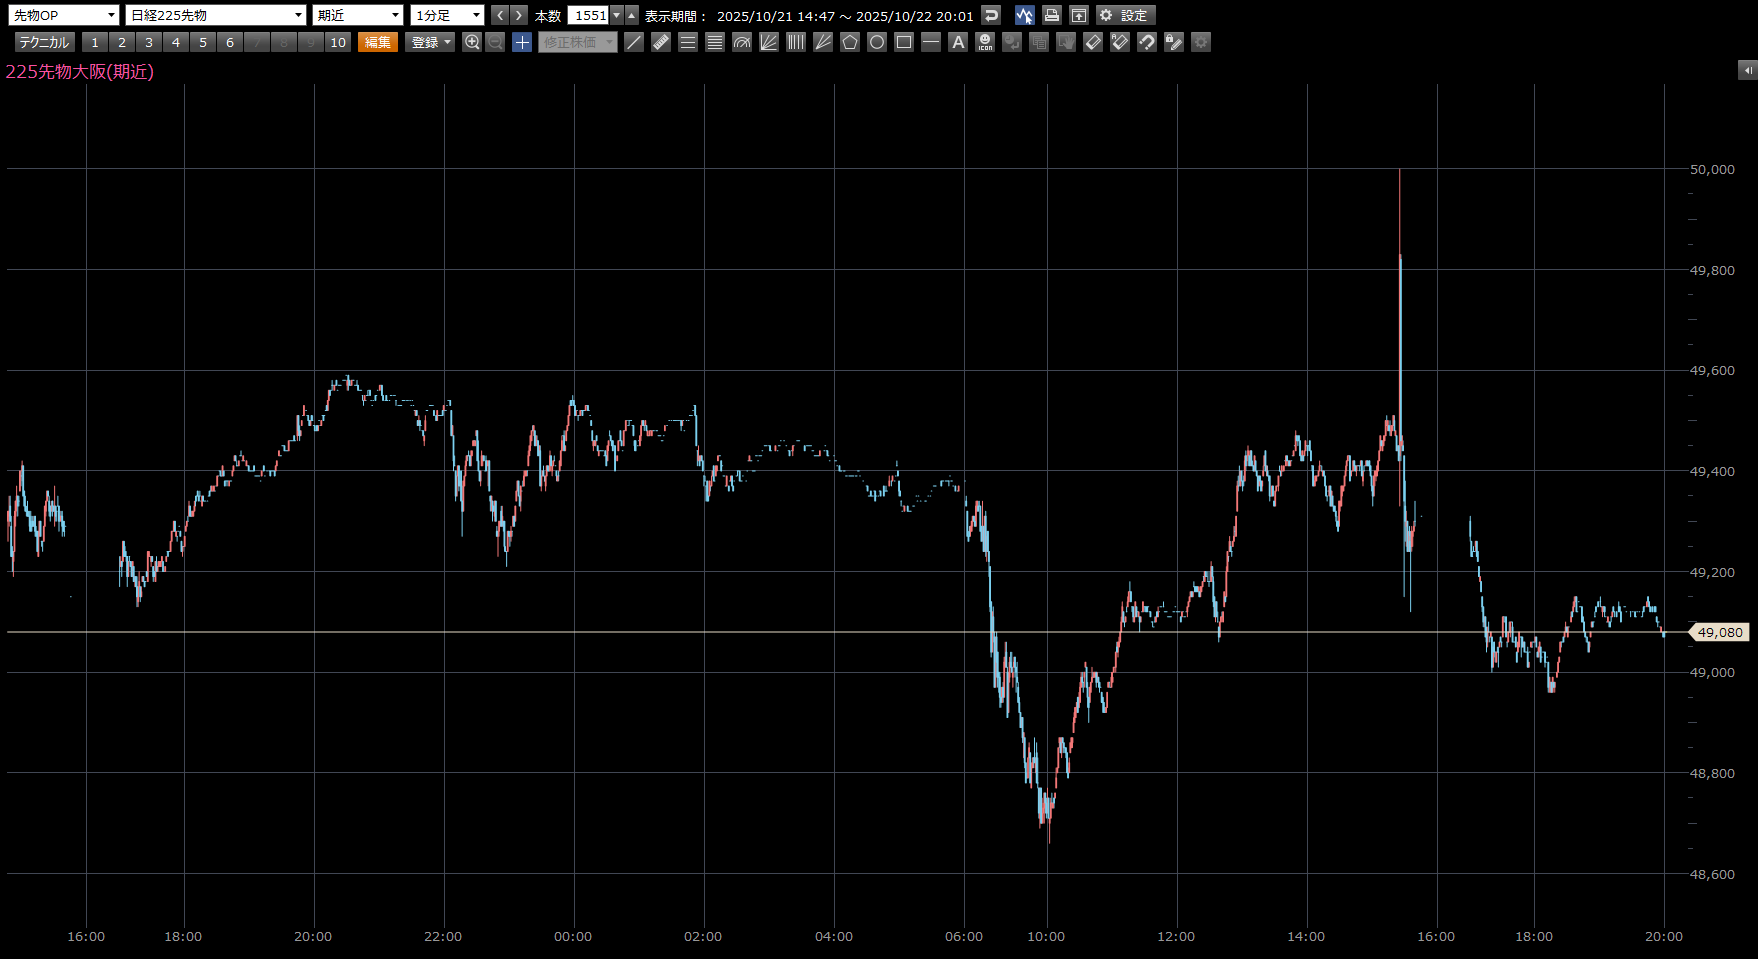The image size is (1758, 959).
Task: Toggle the chart cursor tracking mode
Action: coord(1024,15)
